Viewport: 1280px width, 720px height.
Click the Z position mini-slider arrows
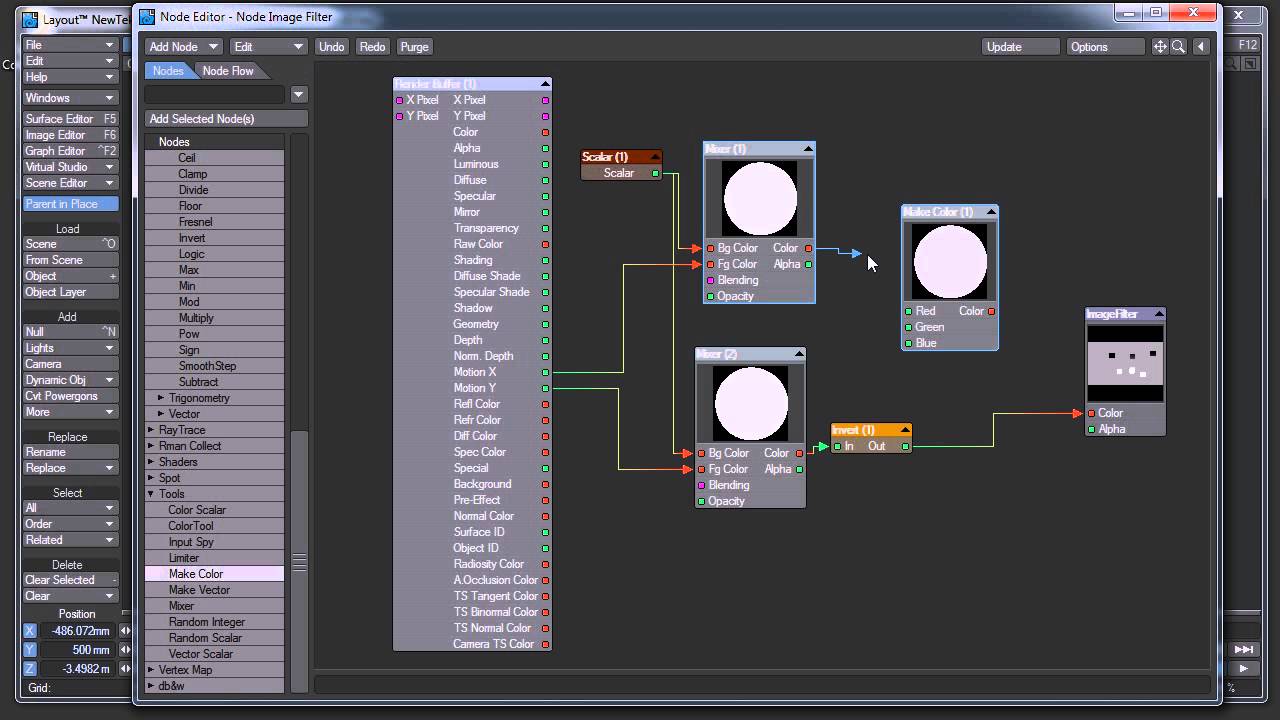pos(125,668)
